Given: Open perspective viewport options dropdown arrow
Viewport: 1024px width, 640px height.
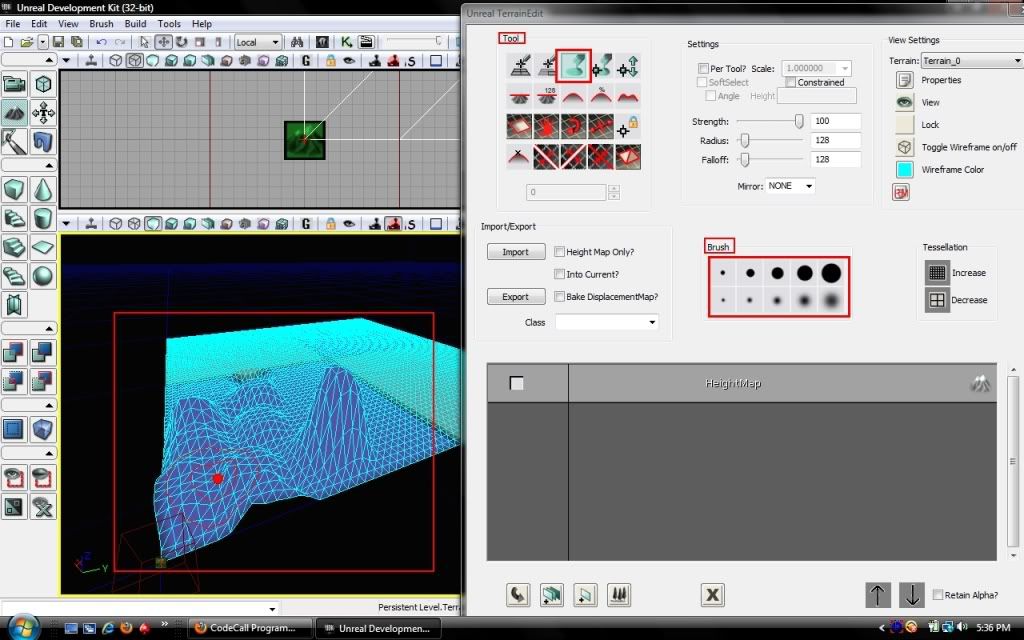Looking at the screenshot, I should tap(66, 223).
